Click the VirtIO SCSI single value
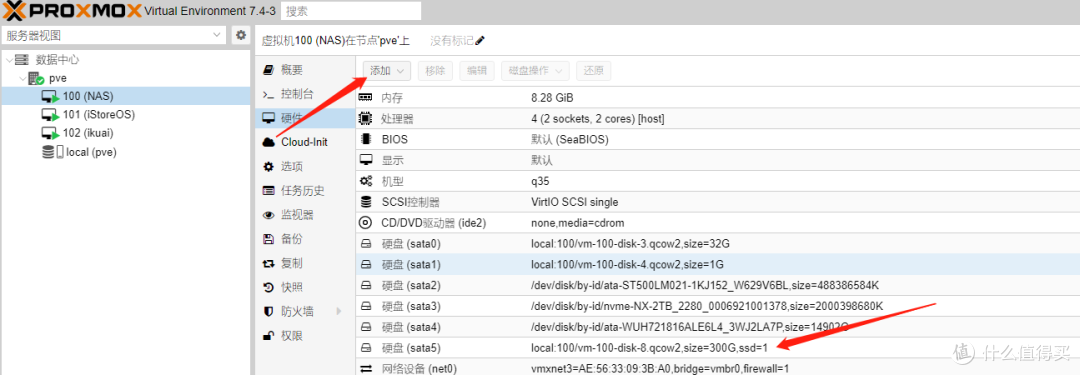1080x375 pixels. [x=574, y=202]
